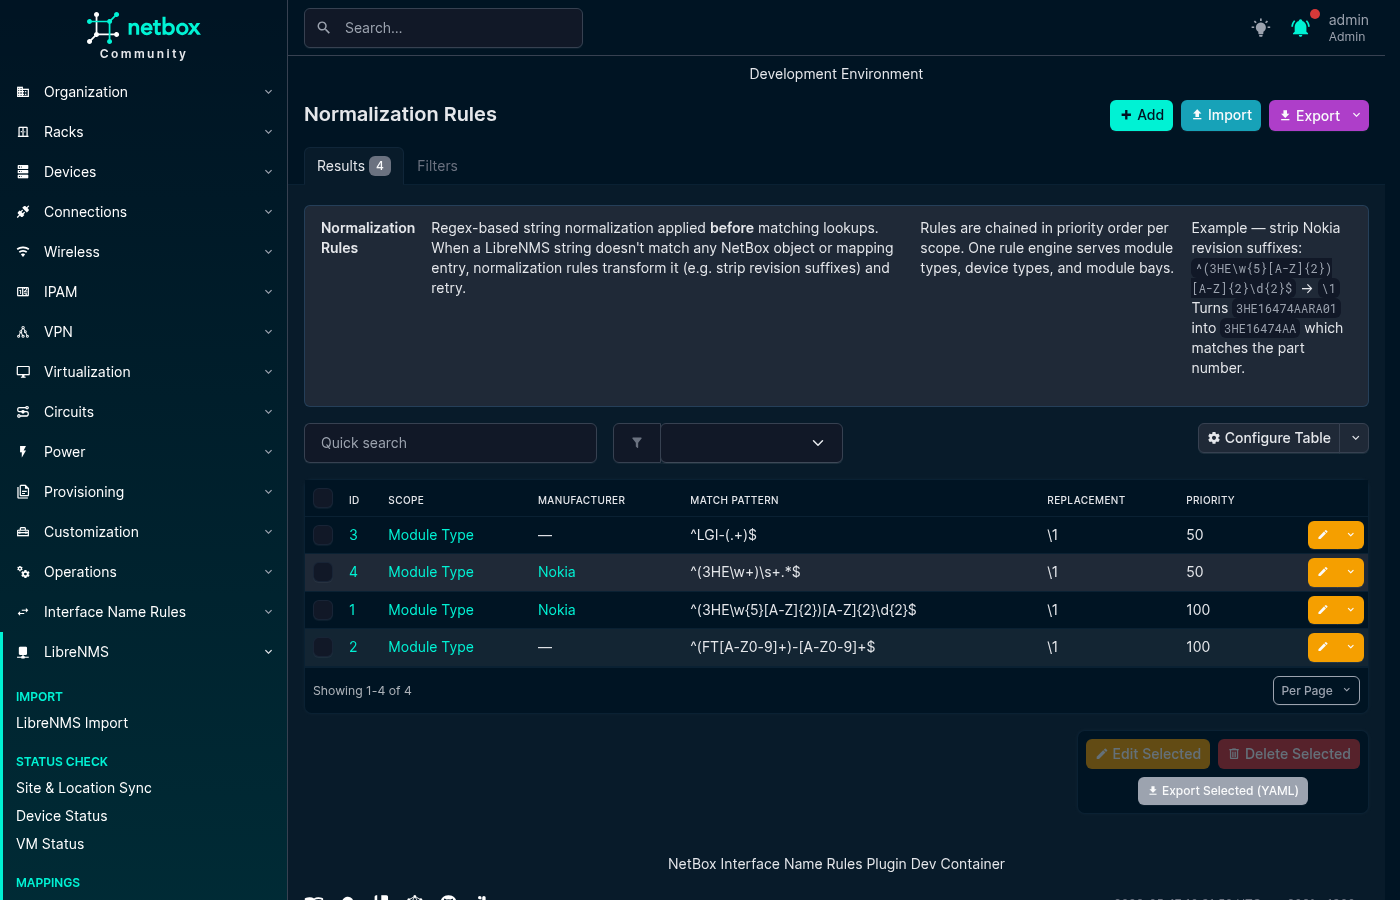This screenshot has width=1400, height=900.
Task: Click the search magnifier icon
Action: [x=324, y=28]
